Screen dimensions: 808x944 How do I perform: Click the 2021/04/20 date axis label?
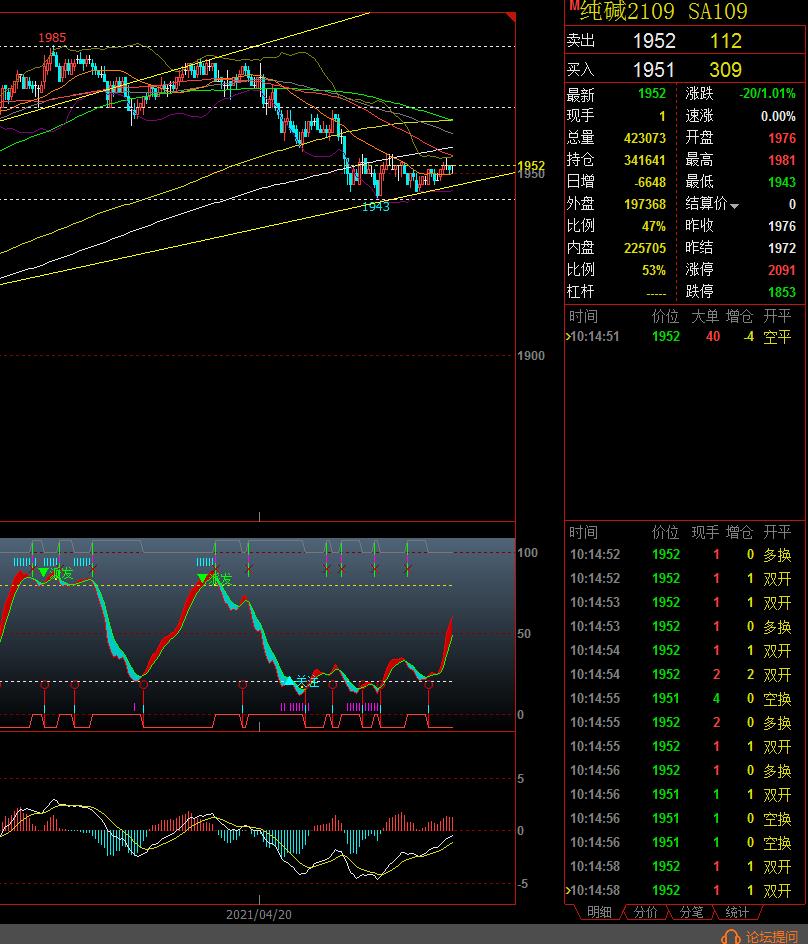tap(259, 914)
